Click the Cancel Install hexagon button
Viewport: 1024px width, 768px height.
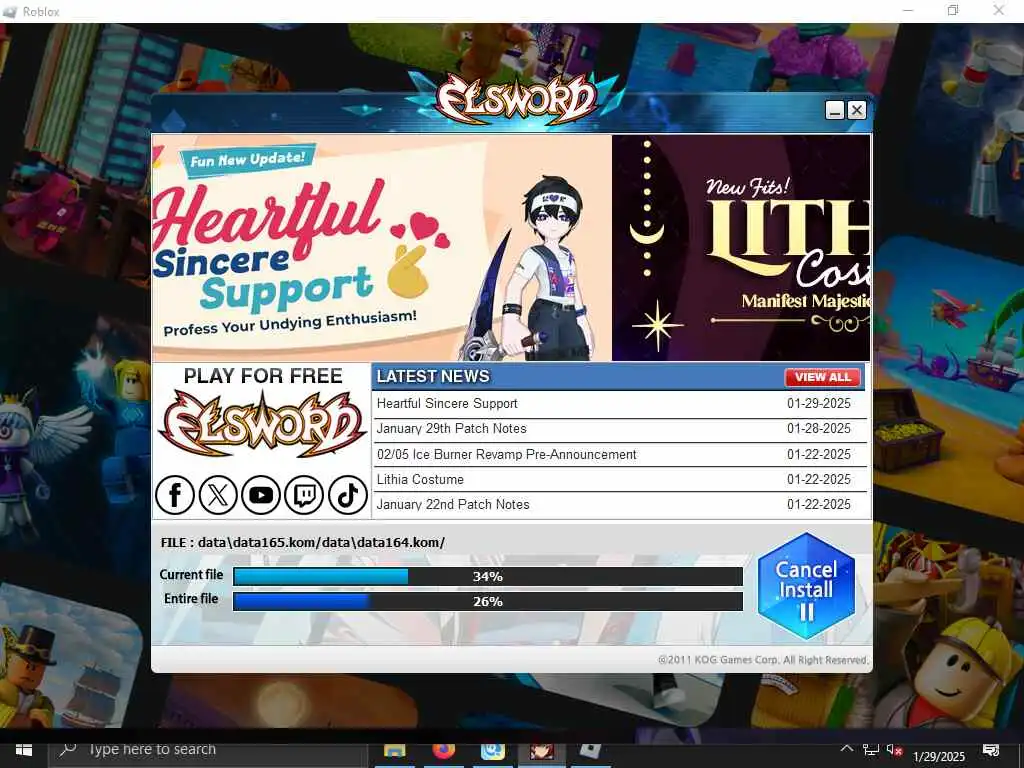pos(807,586)
